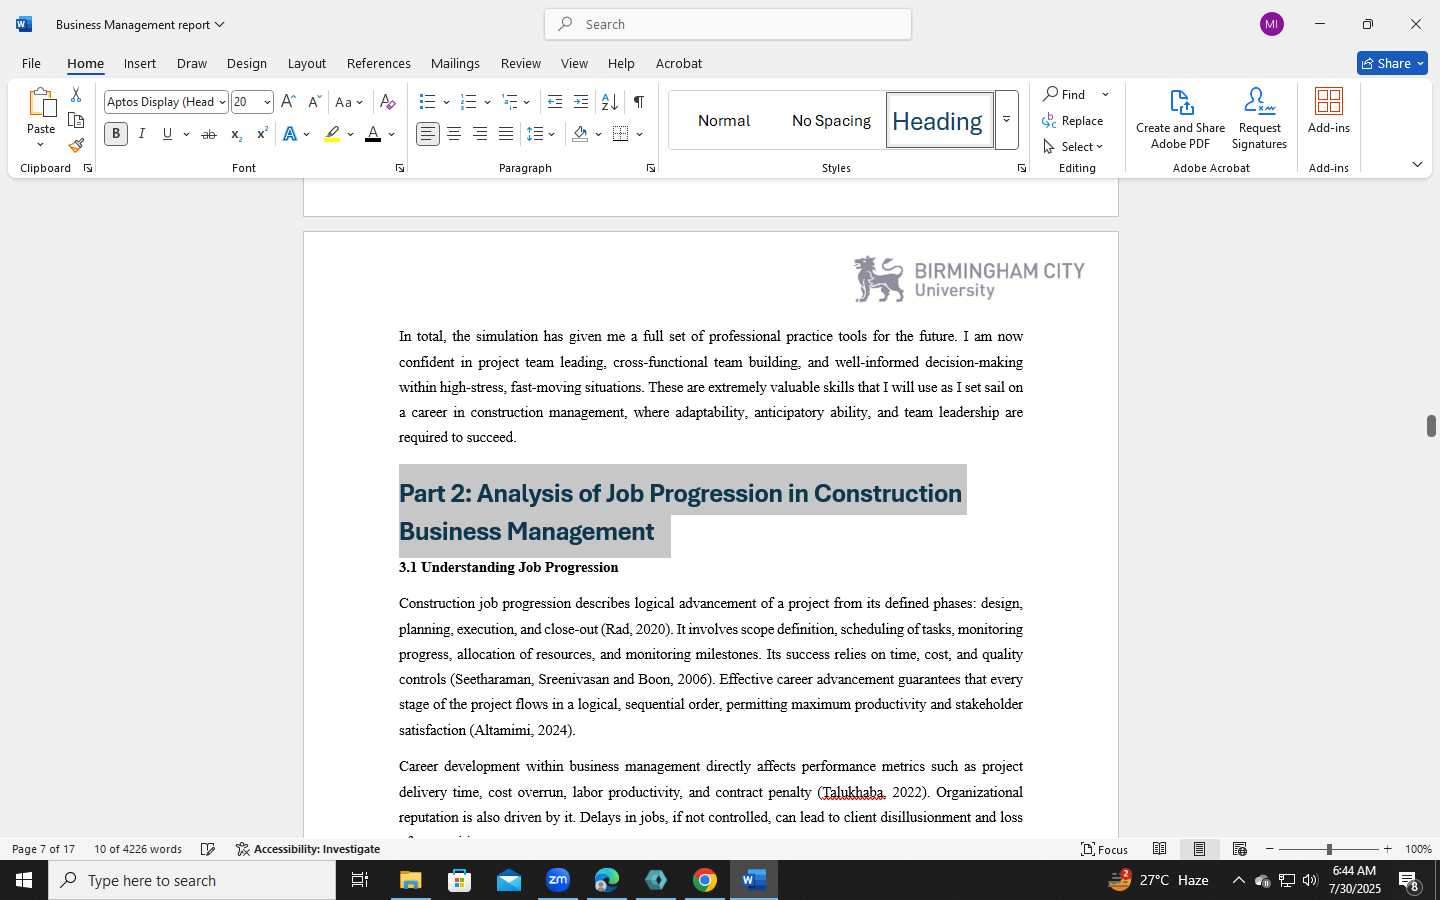Toggle Bold formatting
The width and height of the screenshot is (1440, 900).
[x=116, y=134]
